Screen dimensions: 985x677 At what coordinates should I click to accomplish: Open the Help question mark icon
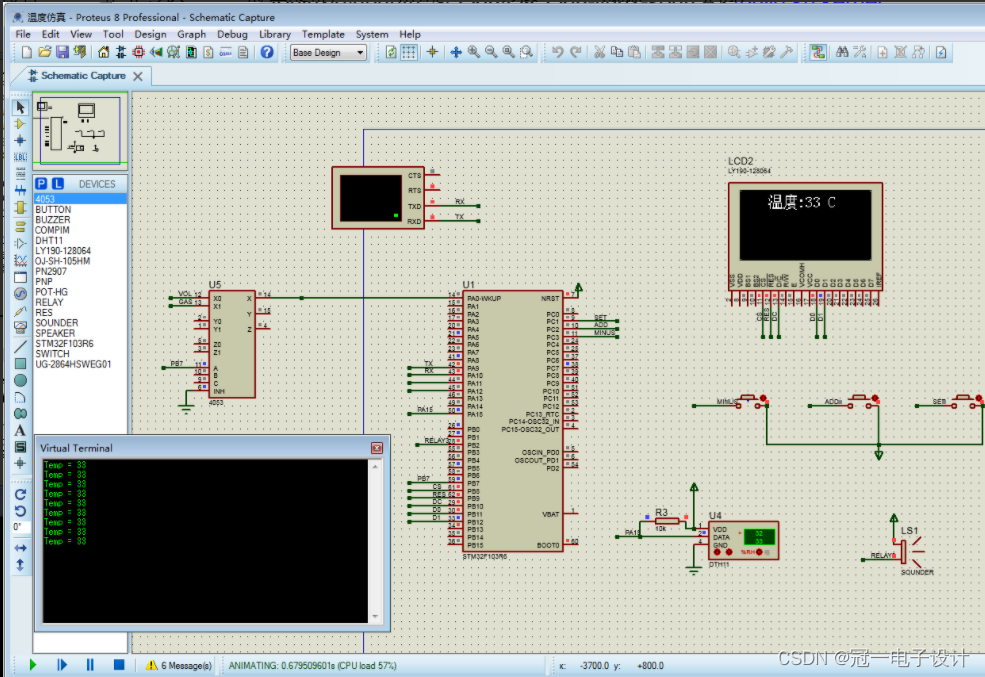click(x=267, y=52)
